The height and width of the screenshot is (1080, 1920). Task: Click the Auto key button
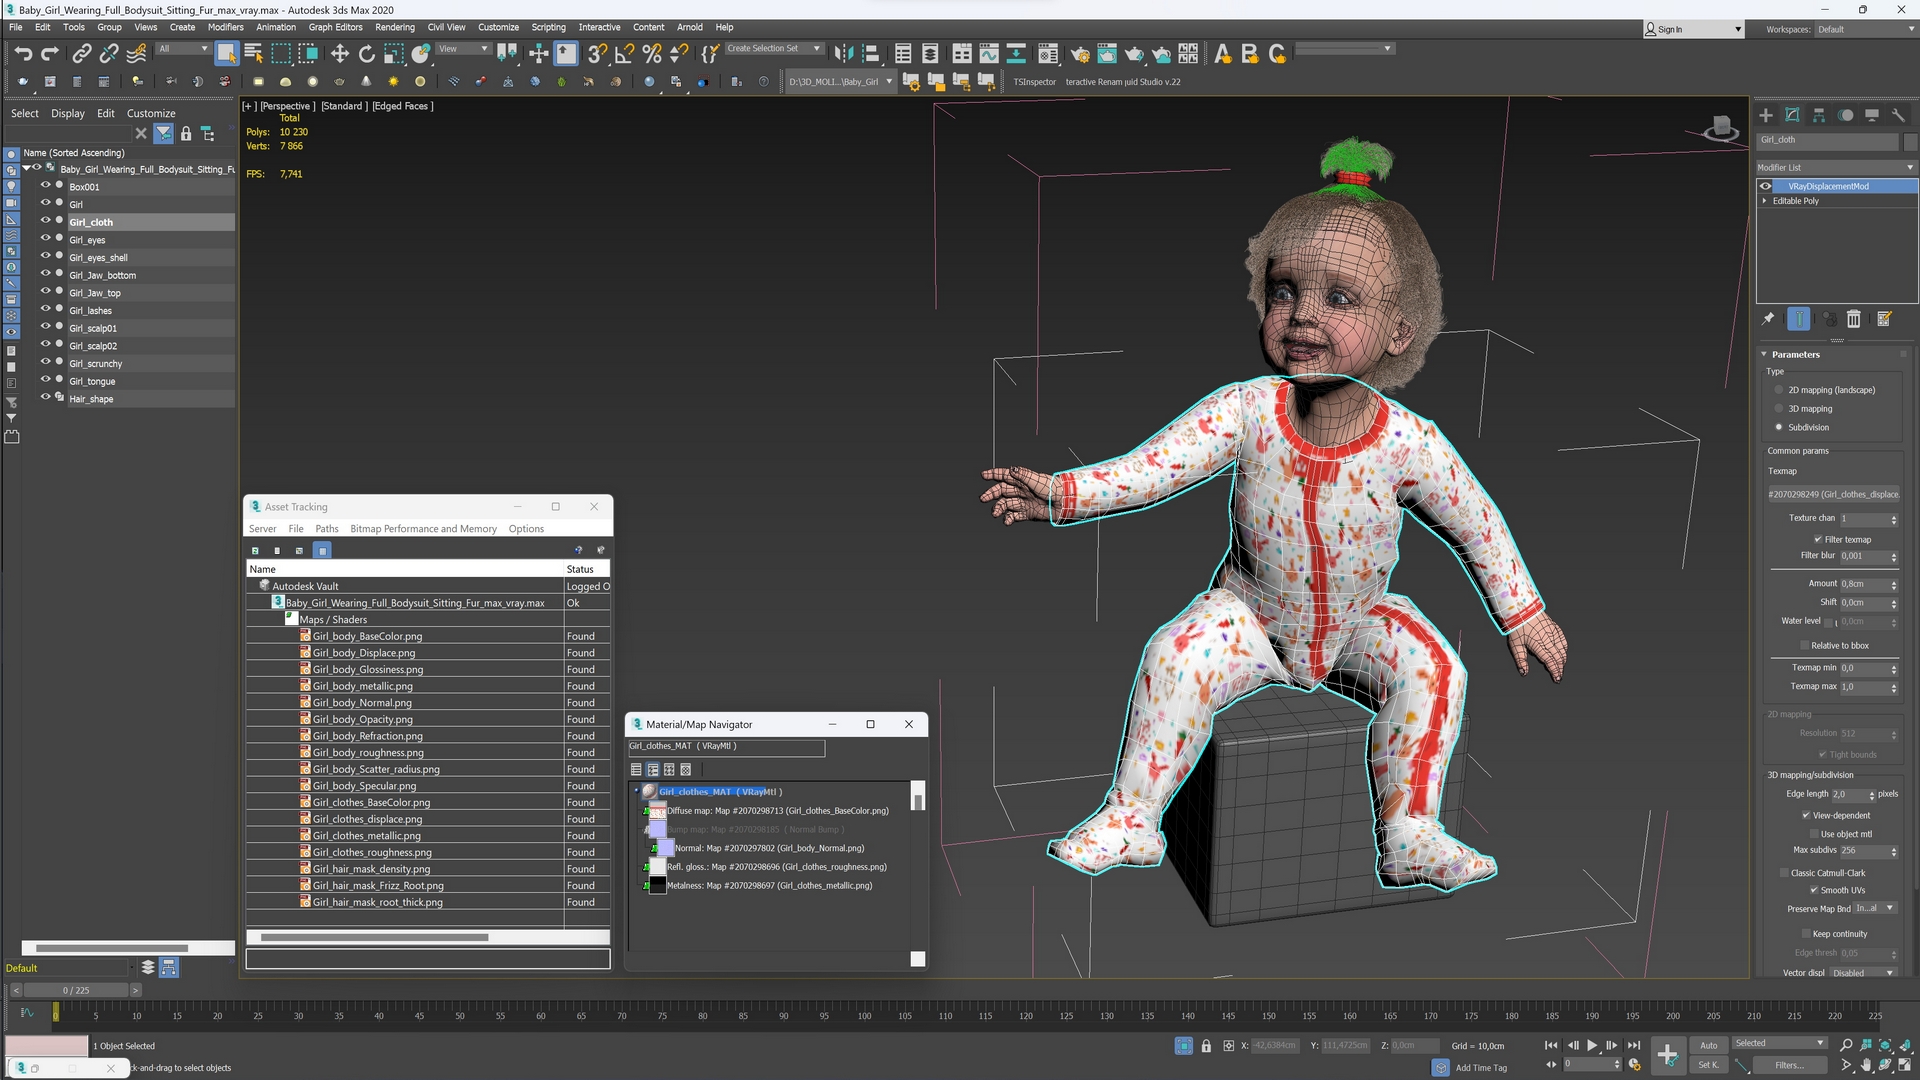pyautogui.click(x=1709, y=1046)
